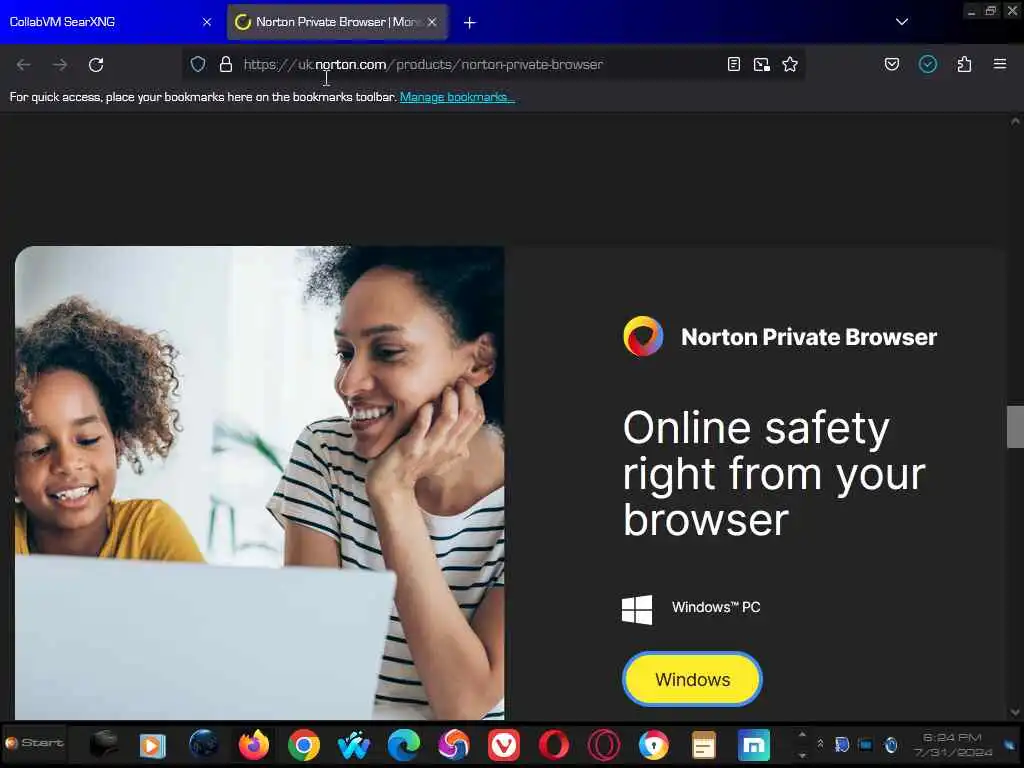1024x768 pixels.
Task: Click the scrollbar down arrow
Action: coord(1015,712)
